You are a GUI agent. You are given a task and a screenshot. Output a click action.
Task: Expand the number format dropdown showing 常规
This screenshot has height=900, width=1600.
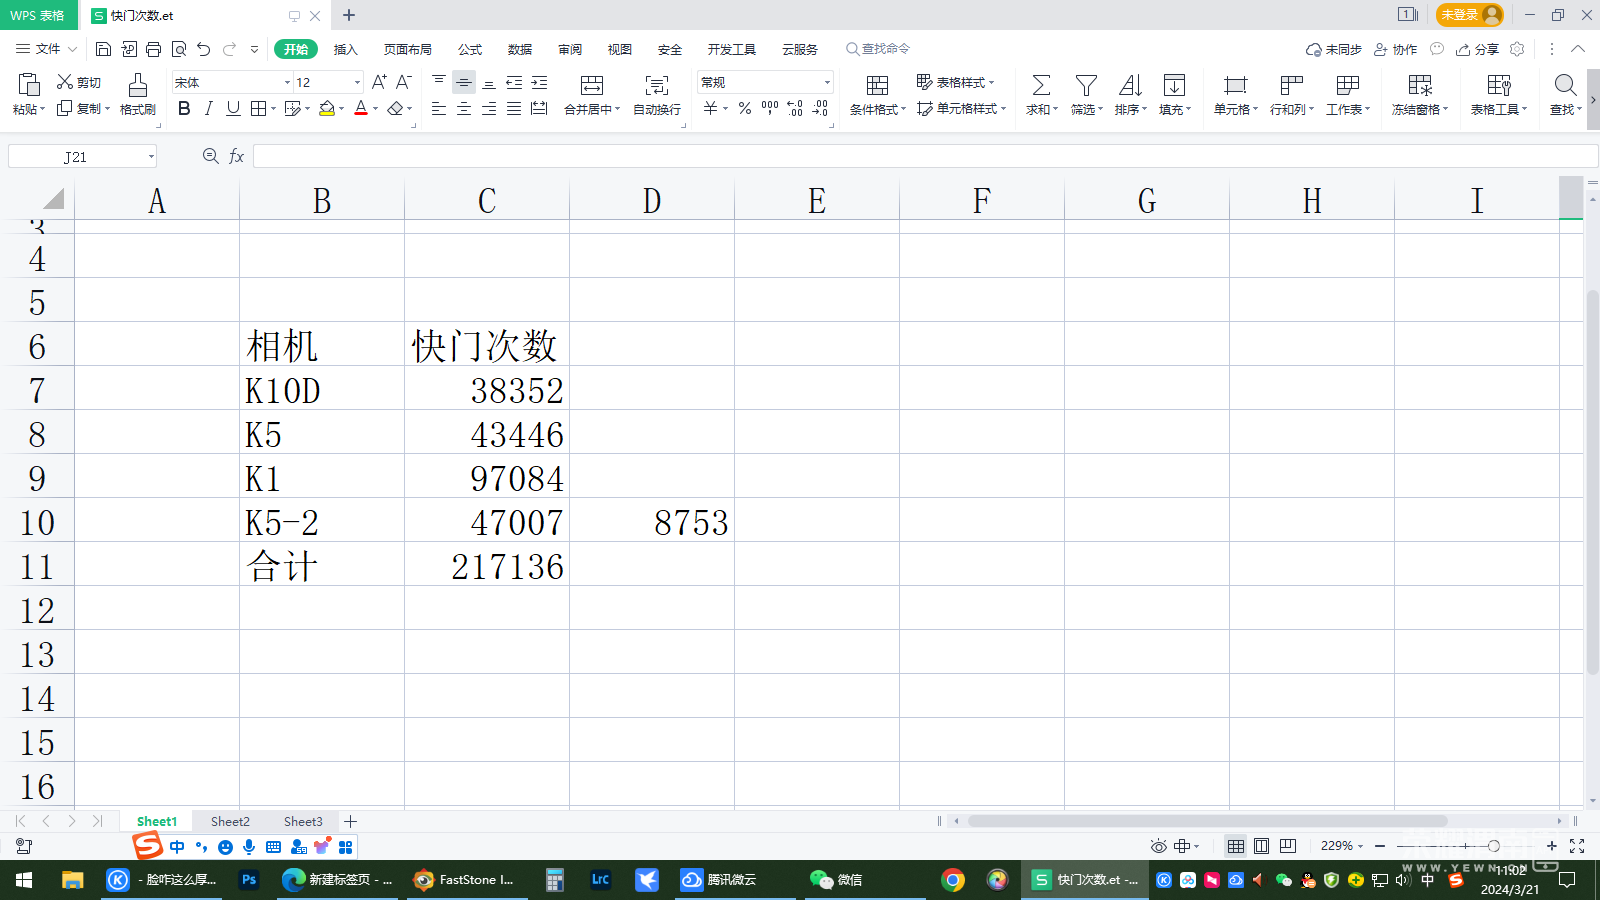click(827, 83)
